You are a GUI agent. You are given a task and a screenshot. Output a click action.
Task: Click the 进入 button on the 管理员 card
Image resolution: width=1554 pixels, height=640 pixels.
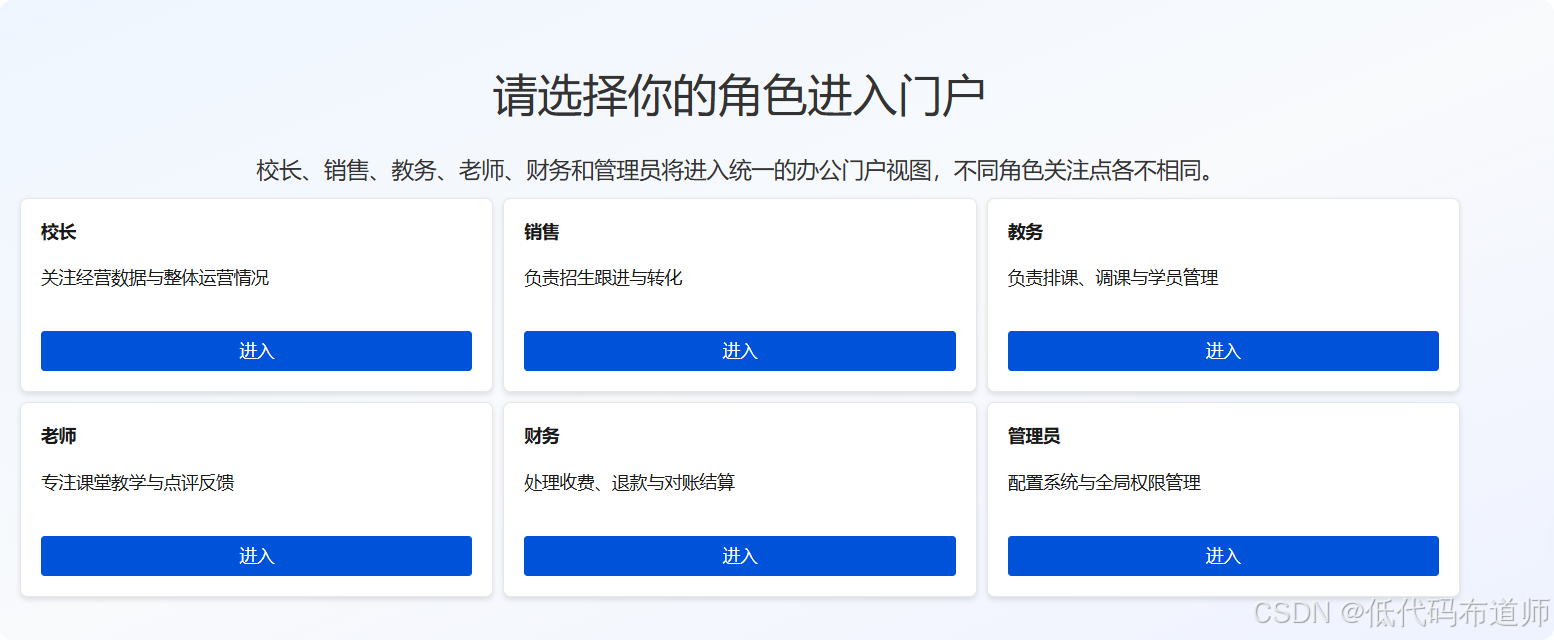[x=1222, y=556]
